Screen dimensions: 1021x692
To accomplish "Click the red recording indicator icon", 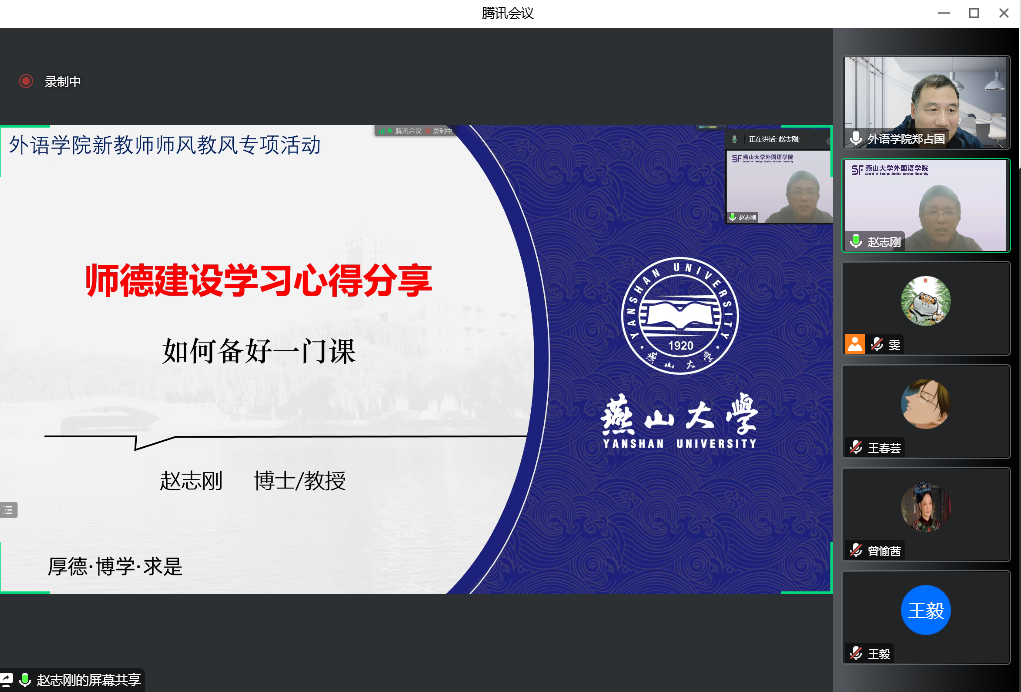I will (26, 82).
